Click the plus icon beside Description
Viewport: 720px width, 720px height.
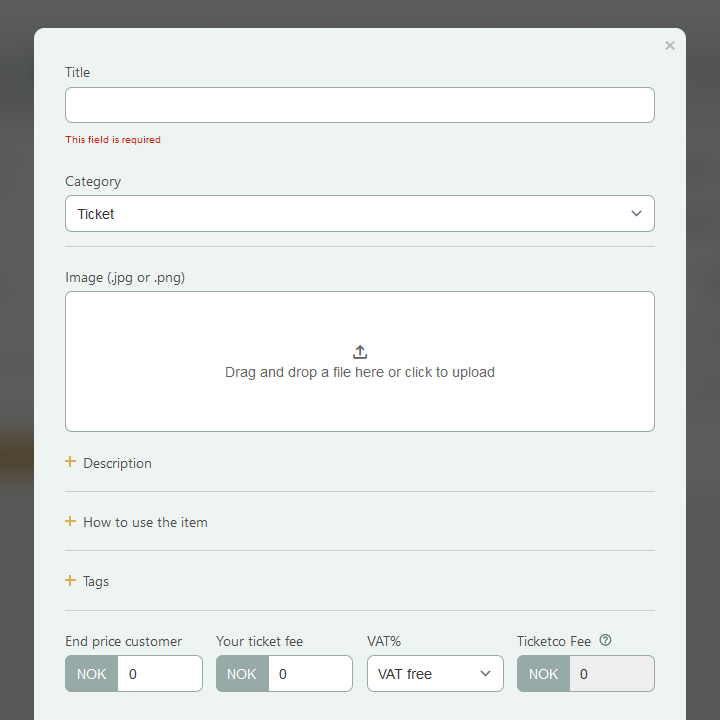click(x=70, y=462)
